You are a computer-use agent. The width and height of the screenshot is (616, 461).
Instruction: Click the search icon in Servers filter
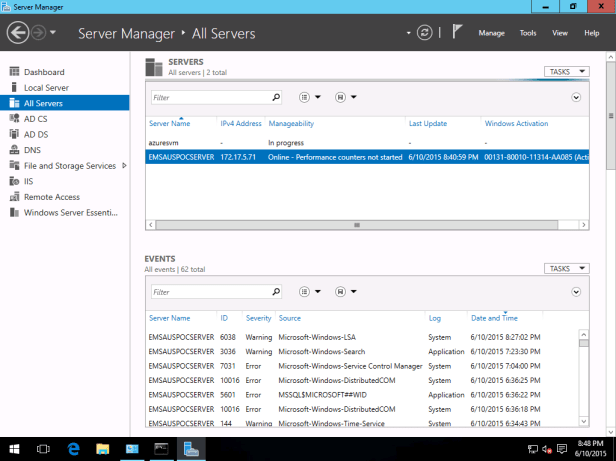276,98
